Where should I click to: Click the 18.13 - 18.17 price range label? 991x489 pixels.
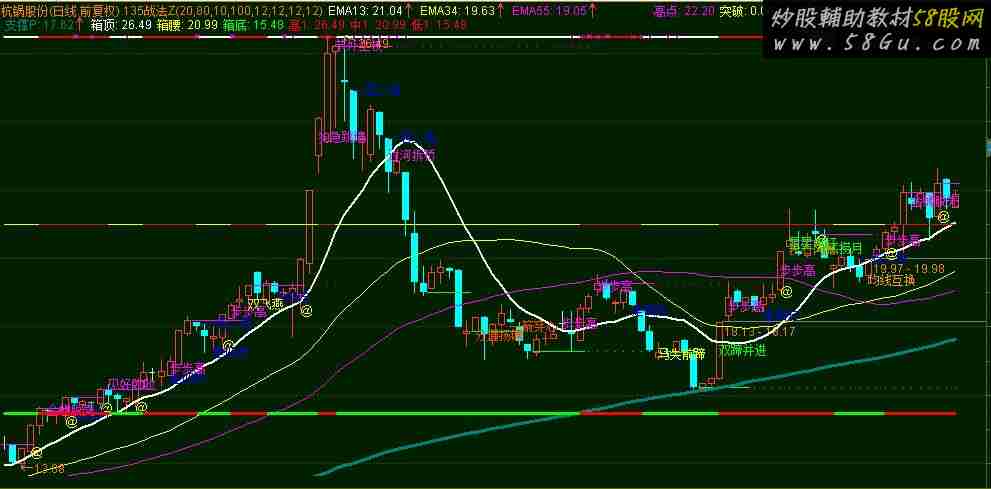click(x=759, y=331)
